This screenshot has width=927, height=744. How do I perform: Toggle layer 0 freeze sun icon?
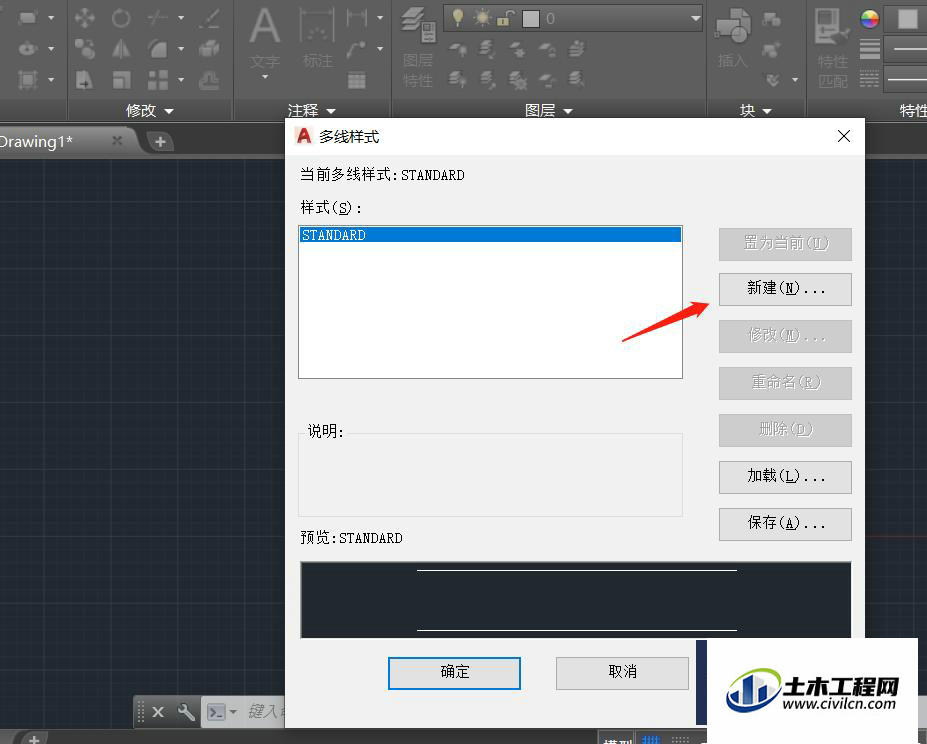pyautogui.click(x=482, y=18)
